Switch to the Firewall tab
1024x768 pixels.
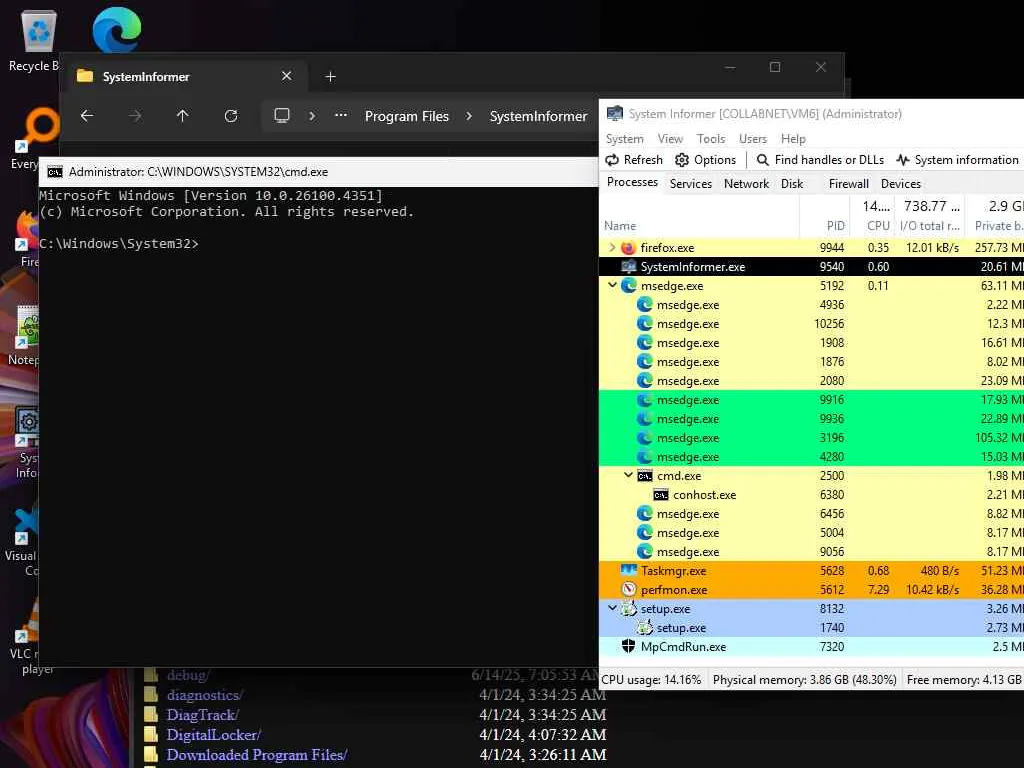click(x=848, y=184)
